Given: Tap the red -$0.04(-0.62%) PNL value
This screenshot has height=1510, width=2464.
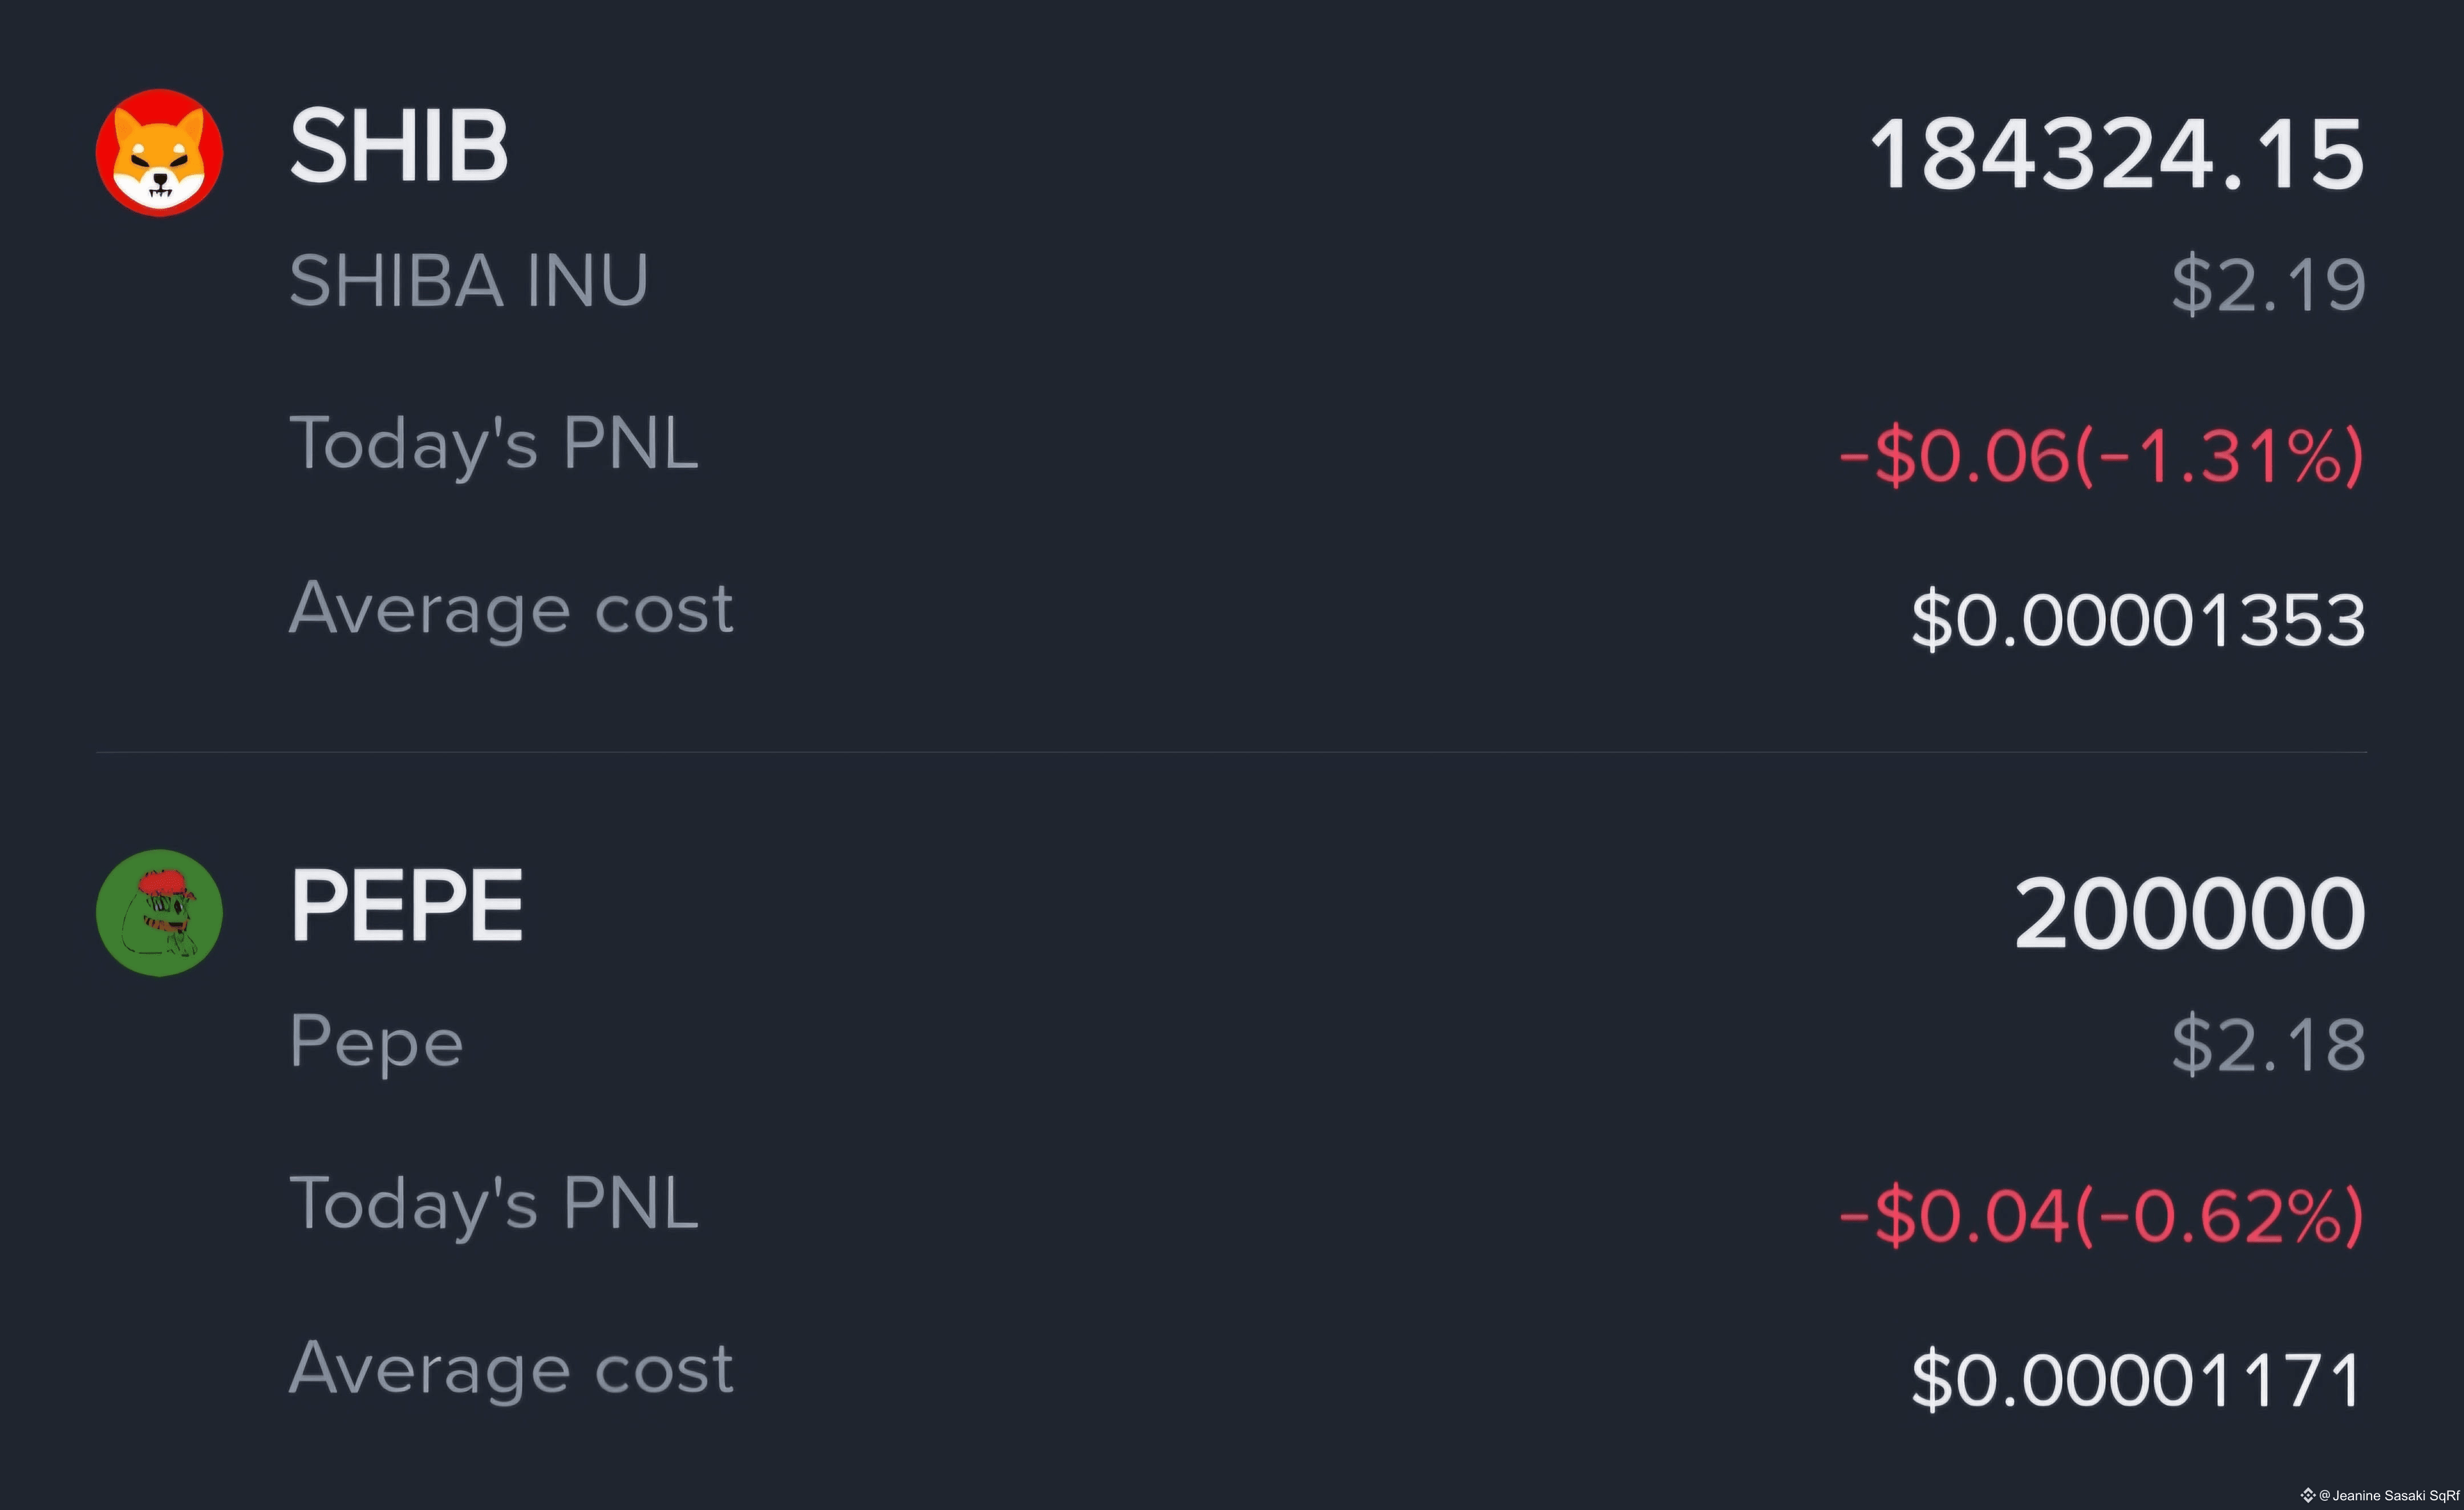Looking at the screenshot, I should click(2101, 1216).
